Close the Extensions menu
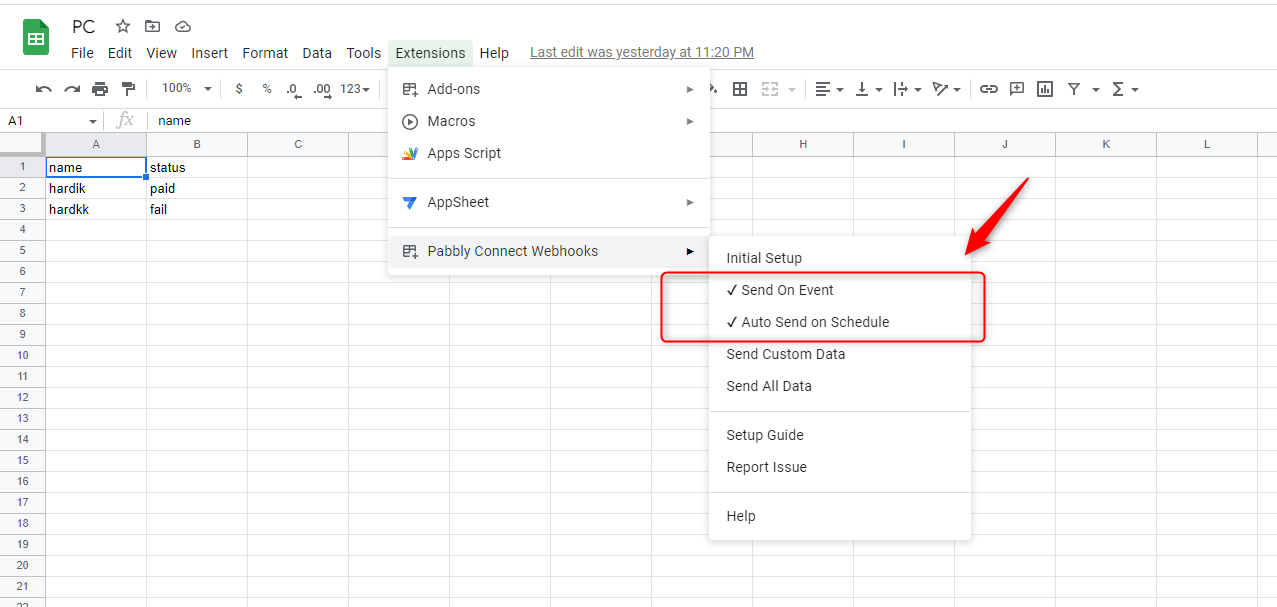The width and height of the screenshot is (1277, 607). [430, 53]
